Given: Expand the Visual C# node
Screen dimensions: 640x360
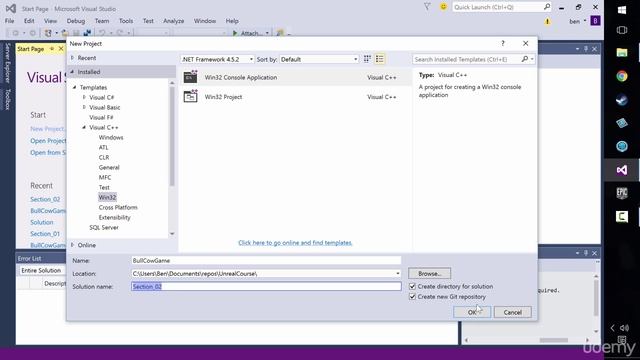Looking at the screenshot, I should [84, 97].
